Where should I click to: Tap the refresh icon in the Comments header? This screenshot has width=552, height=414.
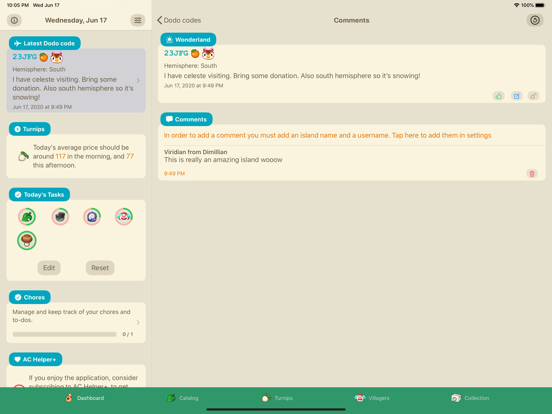point(535,20)
